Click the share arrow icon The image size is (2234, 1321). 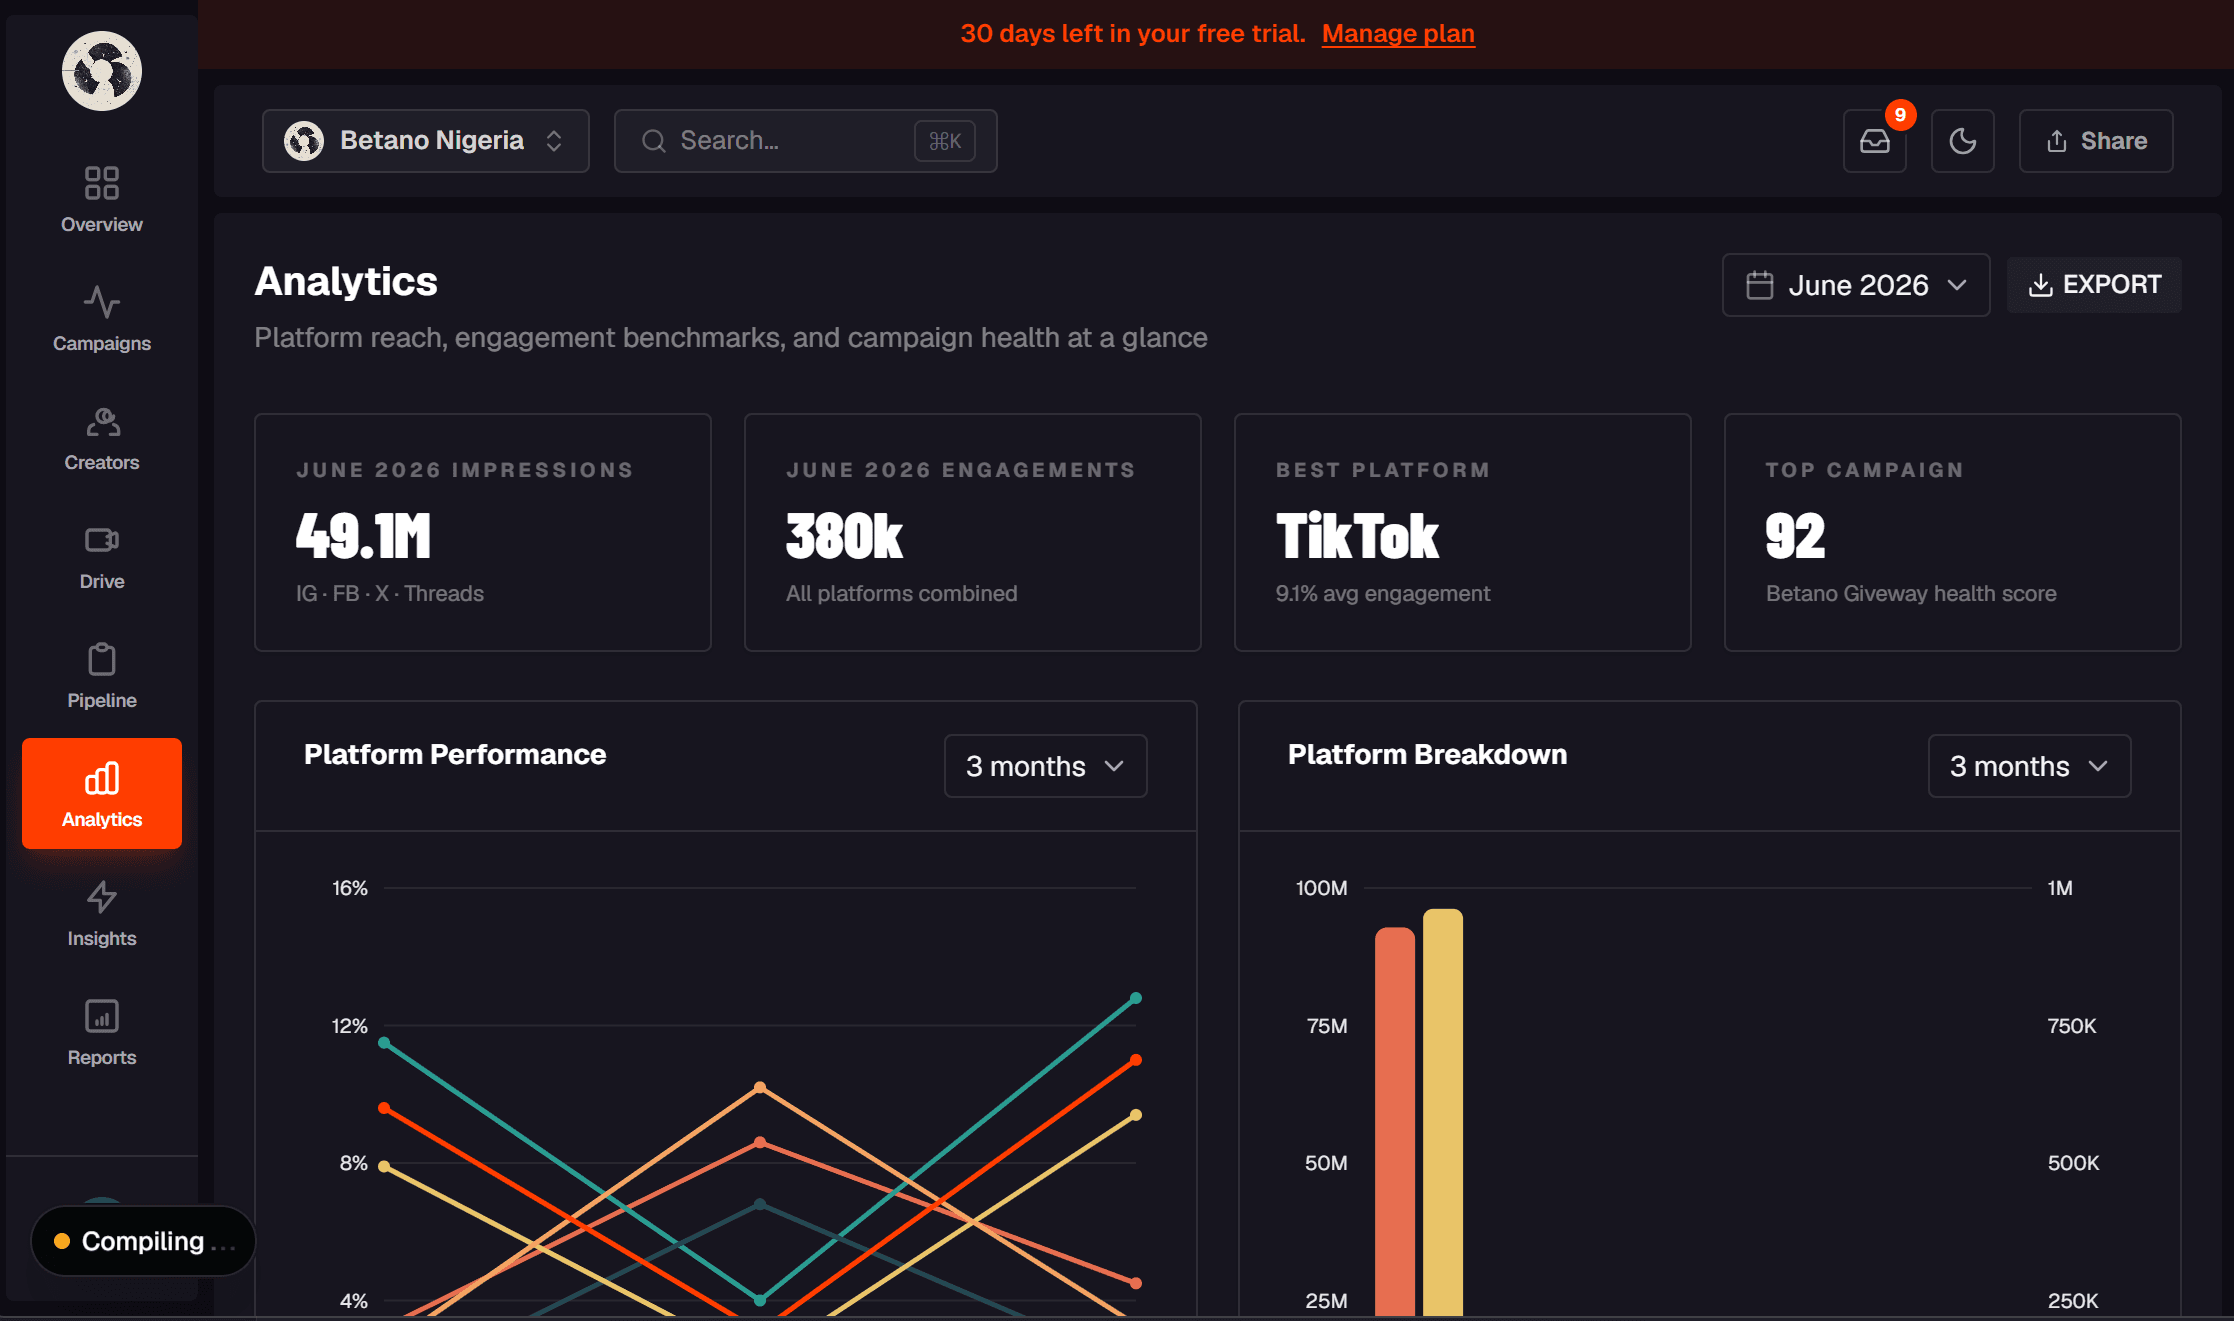pos(2056,141)
